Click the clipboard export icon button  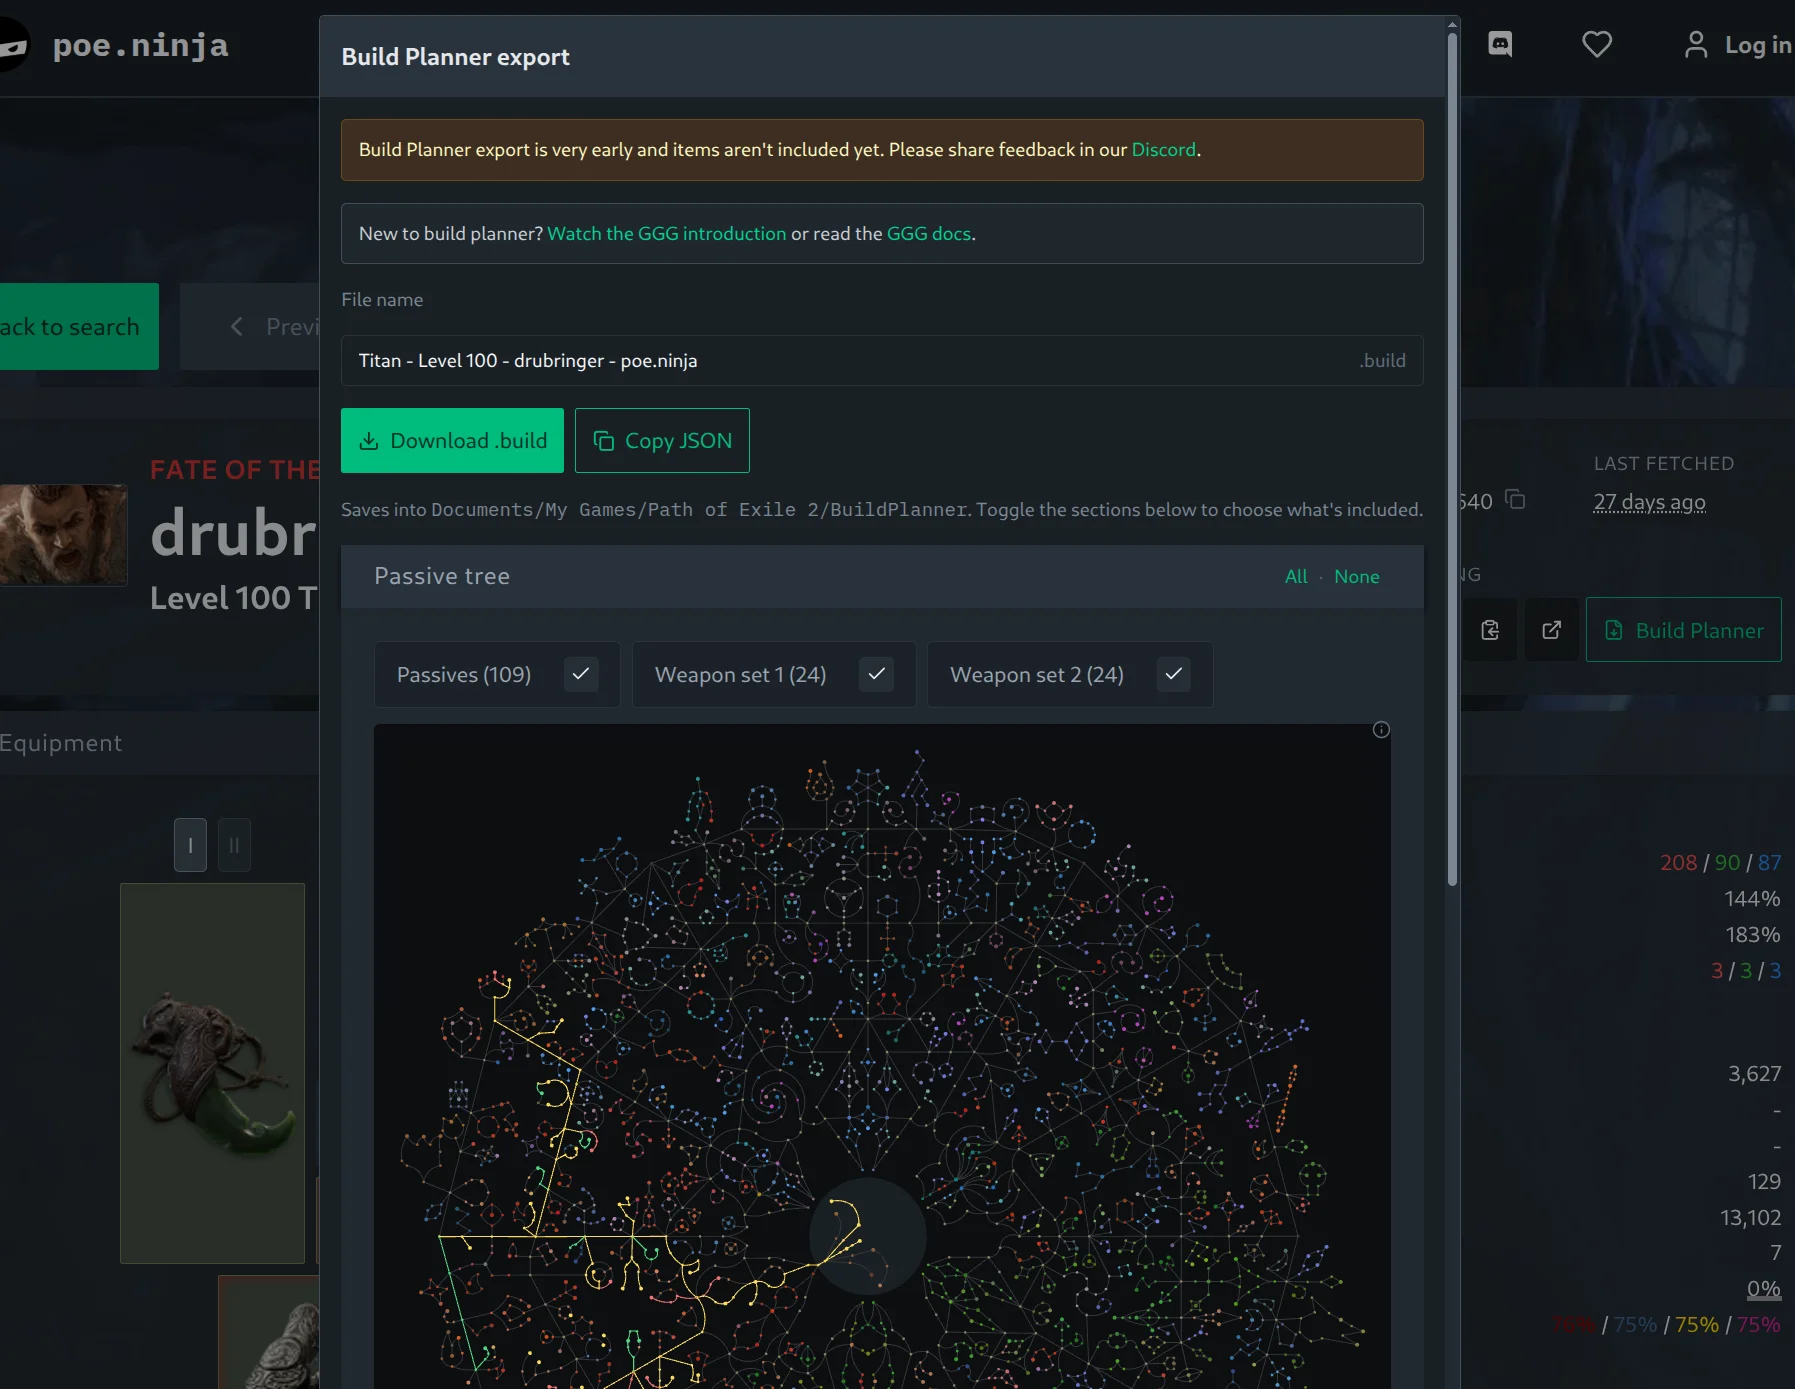(1490, 630)
